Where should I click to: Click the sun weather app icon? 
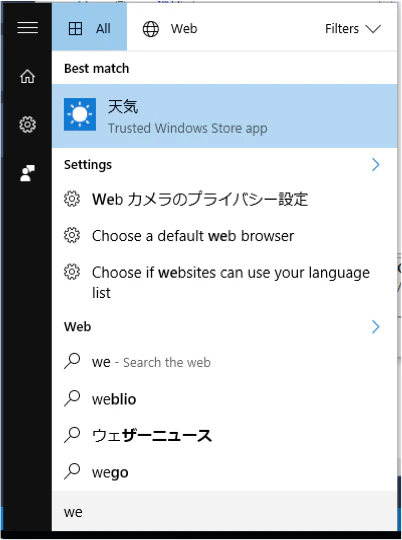[80, 114]
